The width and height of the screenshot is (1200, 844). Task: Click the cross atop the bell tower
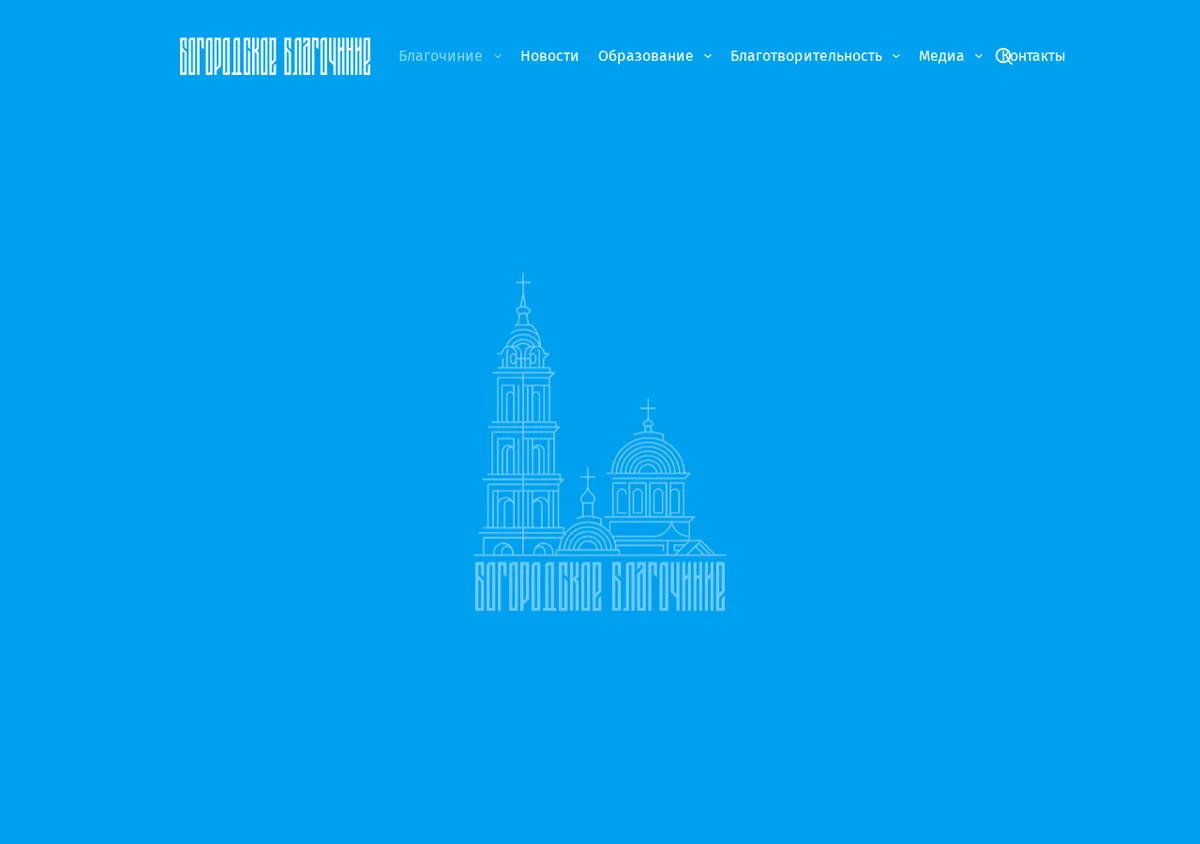pyautogui.click(x=522, y=284)
